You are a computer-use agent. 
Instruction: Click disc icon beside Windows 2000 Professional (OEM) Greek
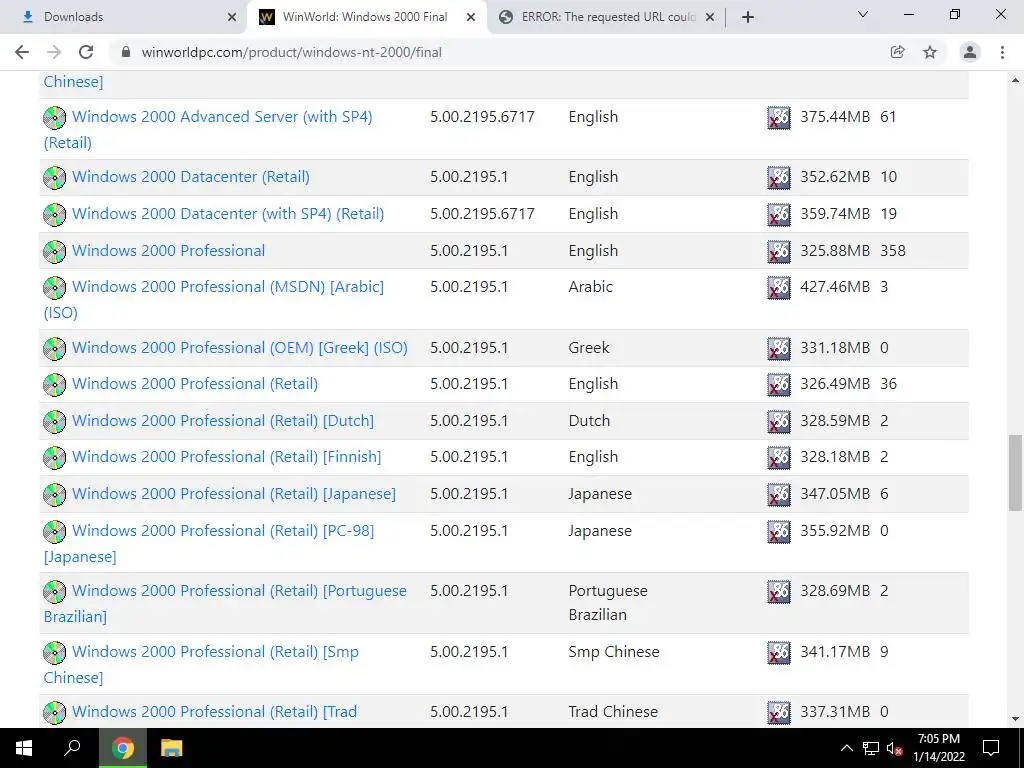[x=55, y=349]
